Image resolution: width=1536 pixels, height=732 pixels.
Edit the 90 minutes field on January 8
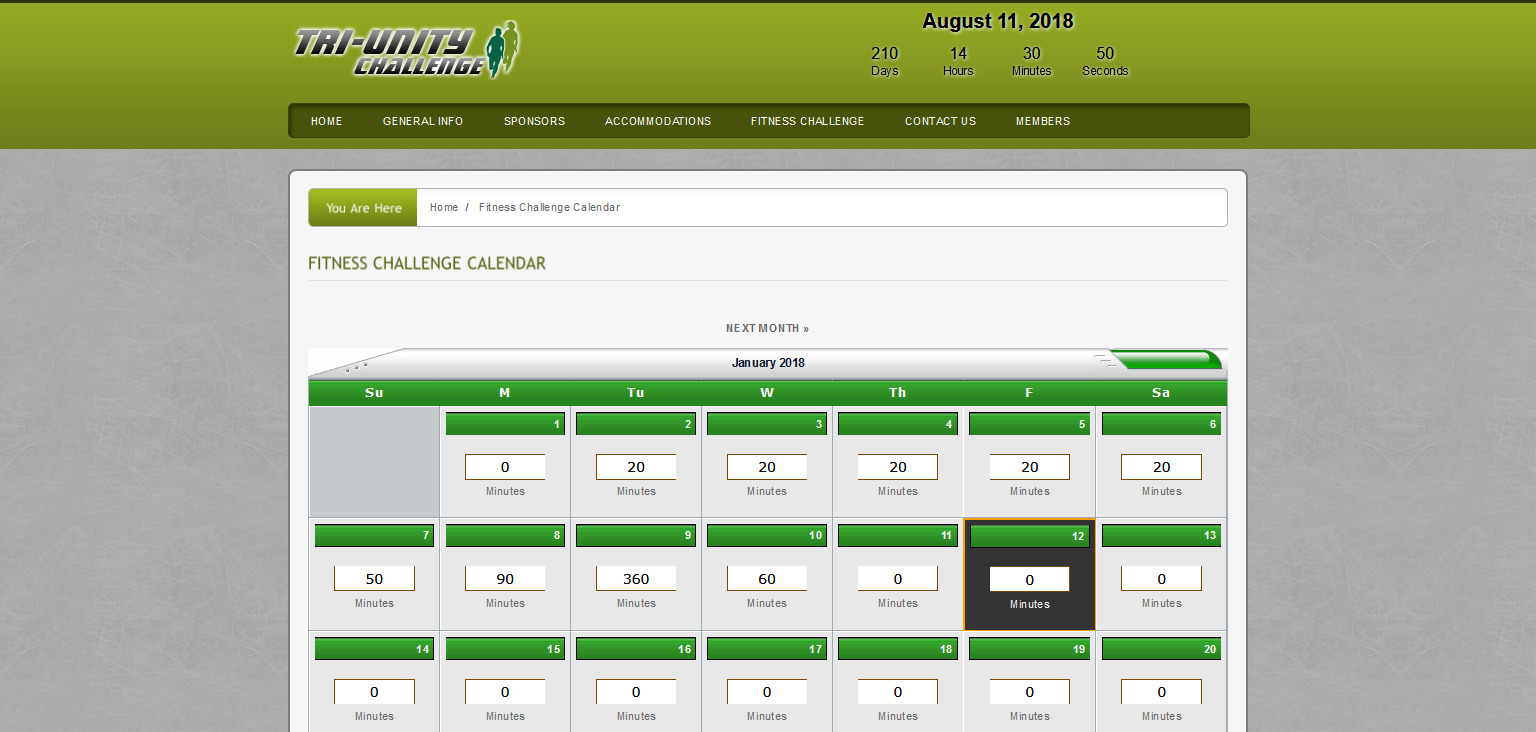(x=505, y=579)
